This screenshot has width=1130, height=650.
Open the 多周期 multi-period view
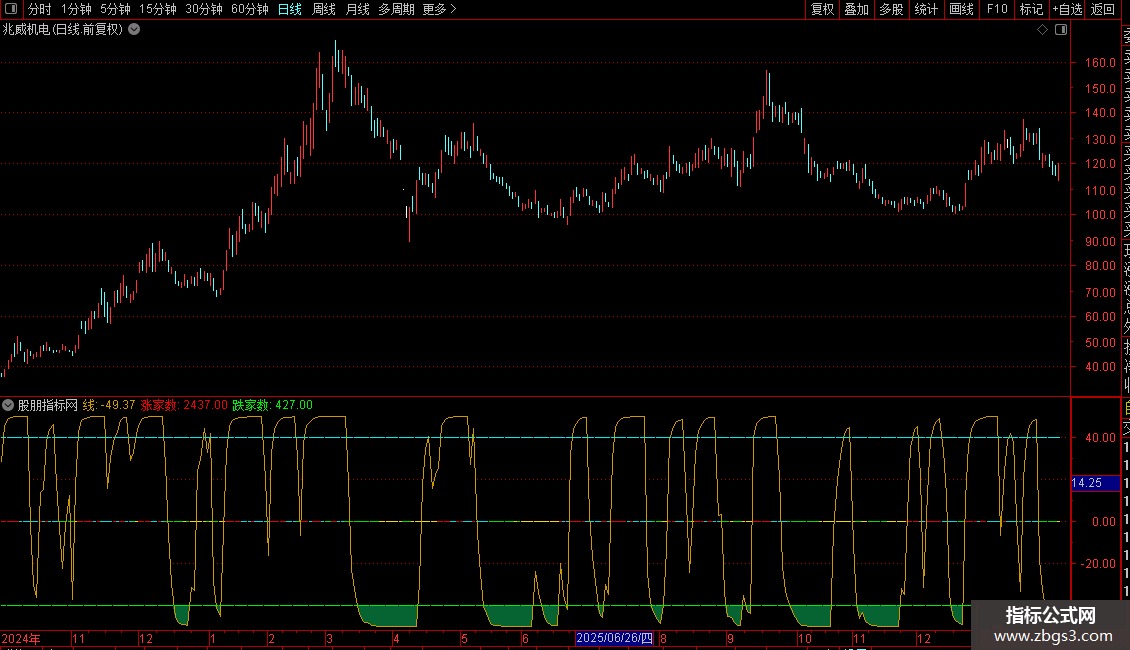tap(396, 9)
